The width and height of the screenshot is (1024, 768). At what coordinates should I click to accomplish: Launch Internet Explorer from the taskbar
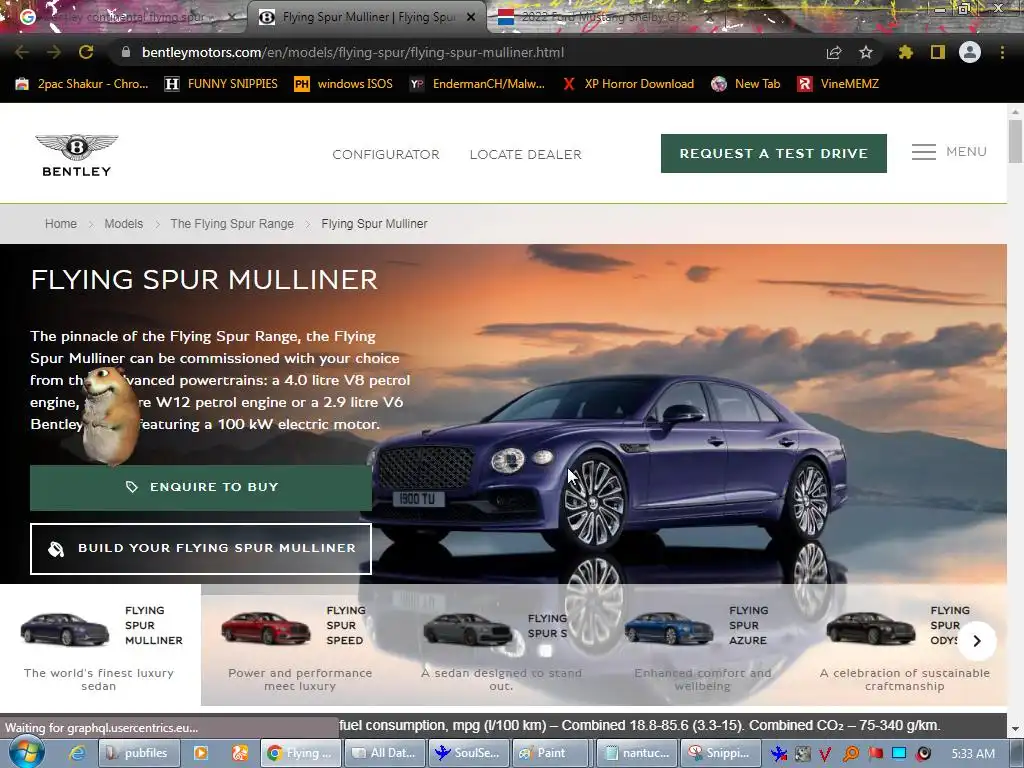click(77, 753)
